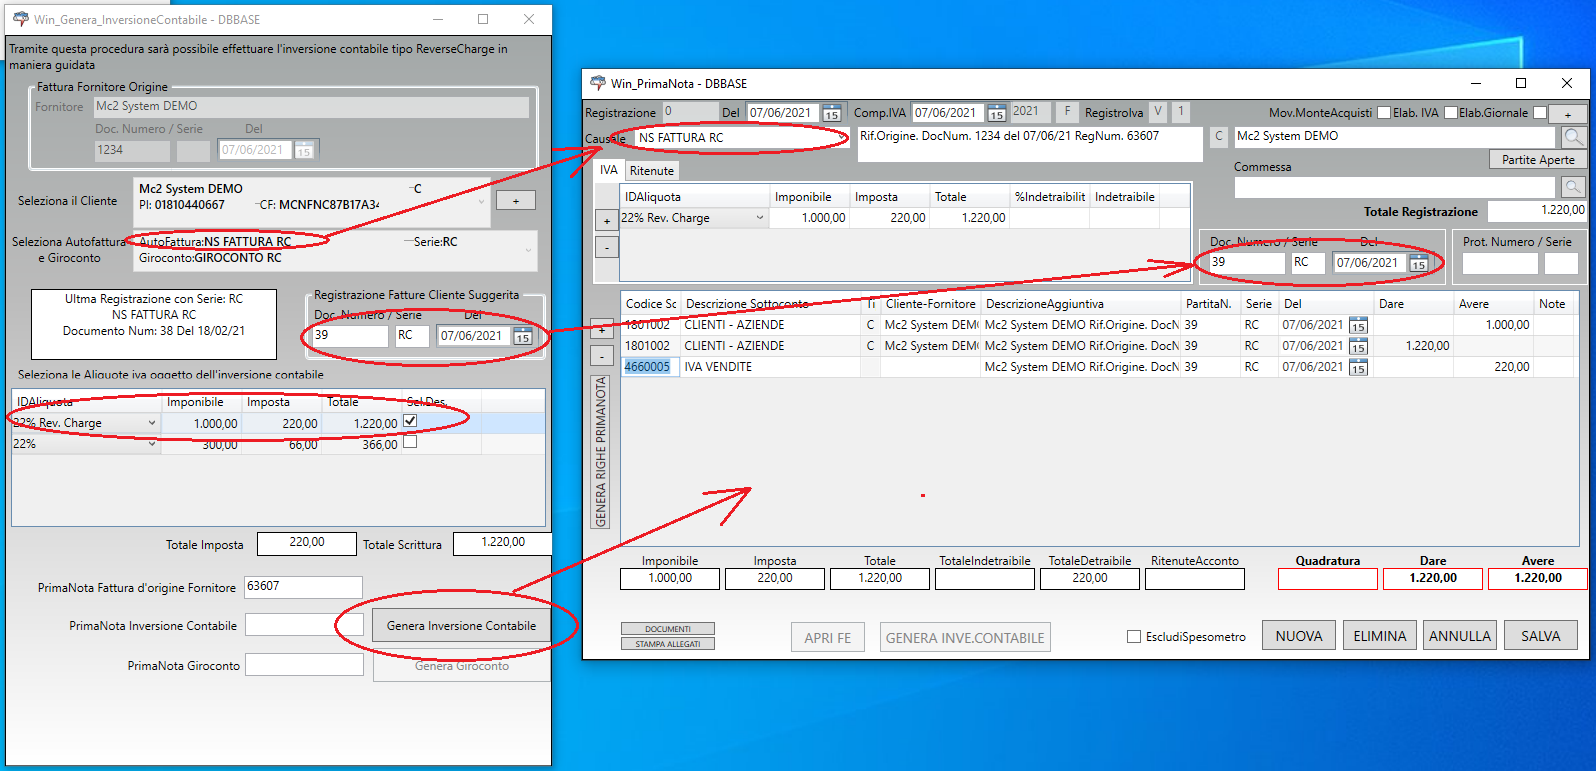
Task: Click Imponibile 300,00 cell in 22% row
Action: [201, 444]
